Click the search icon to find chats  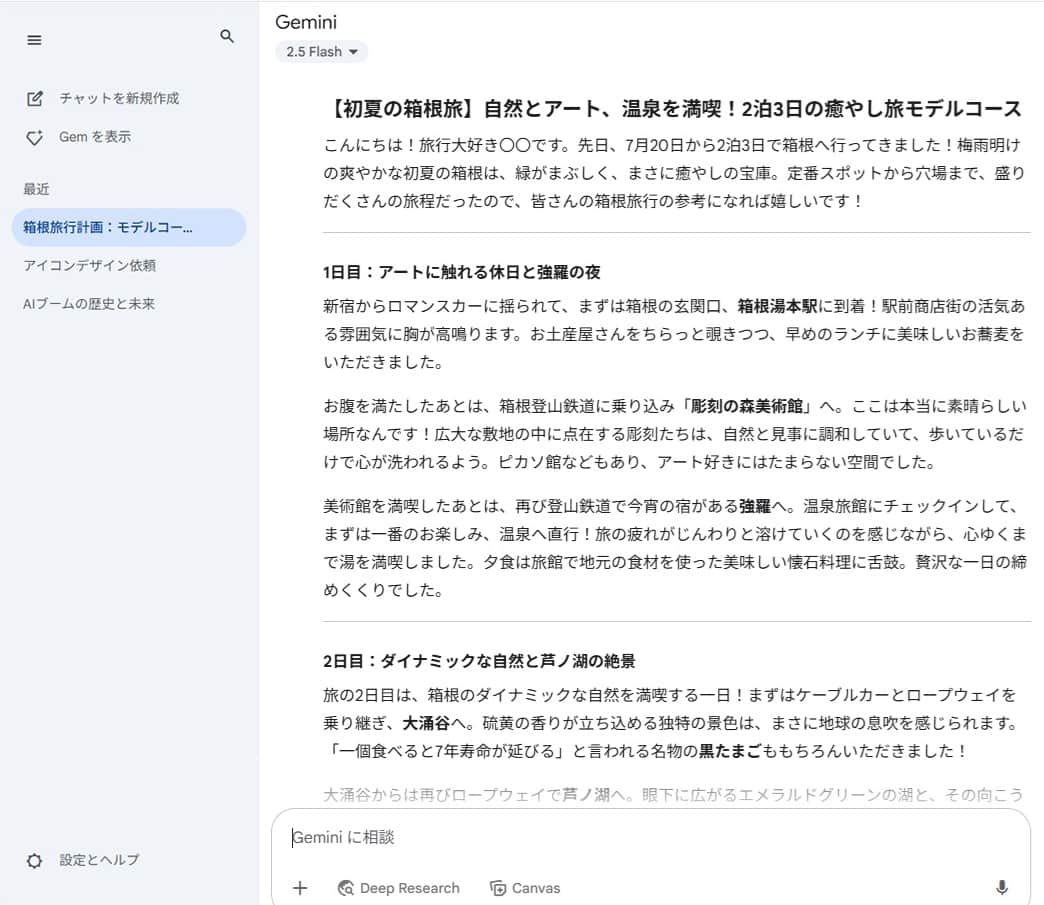click(227, 35)
